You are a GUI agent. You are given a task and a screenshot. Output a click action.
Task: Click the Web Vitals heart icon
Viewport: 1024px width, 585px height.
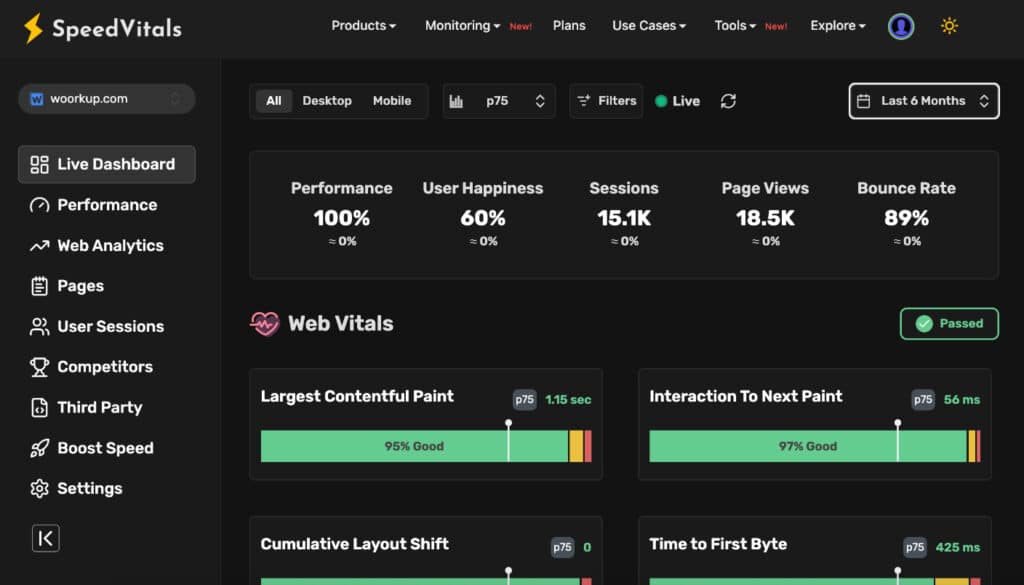(x=264, y=323)
